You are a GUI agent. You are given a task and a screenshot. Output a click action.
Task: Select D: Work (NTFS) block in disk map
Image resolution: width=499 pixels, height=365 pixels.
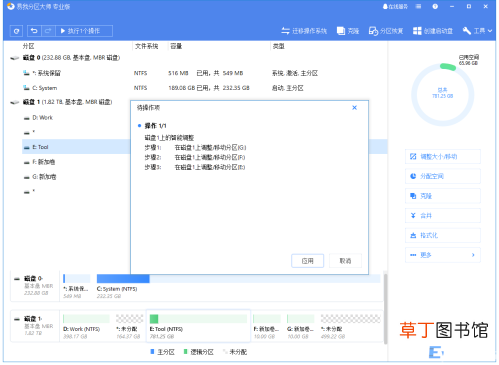(86, 327)
